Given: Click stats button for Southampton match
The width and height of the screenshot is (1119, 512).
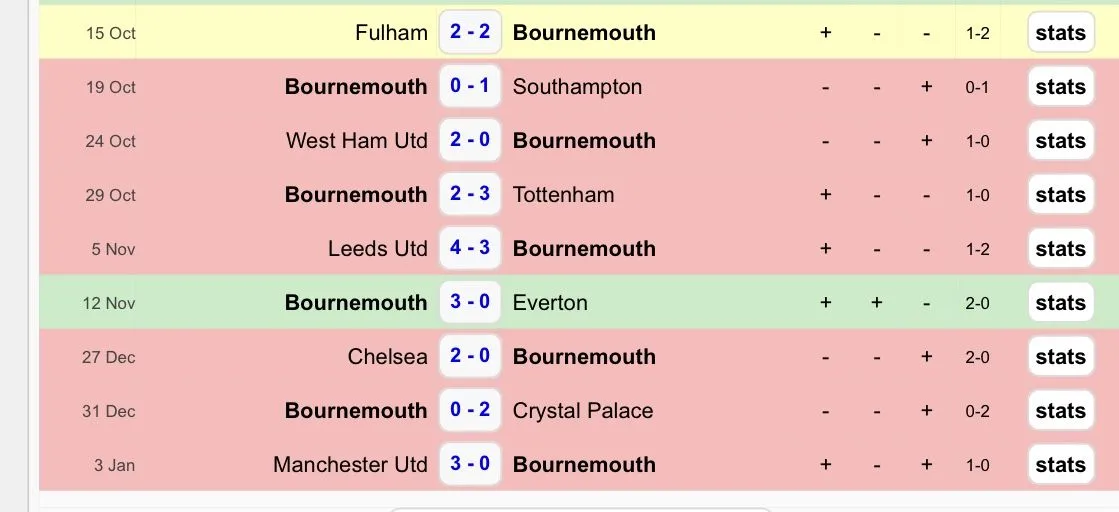Looking at the screenshot, I should 1060,87.
